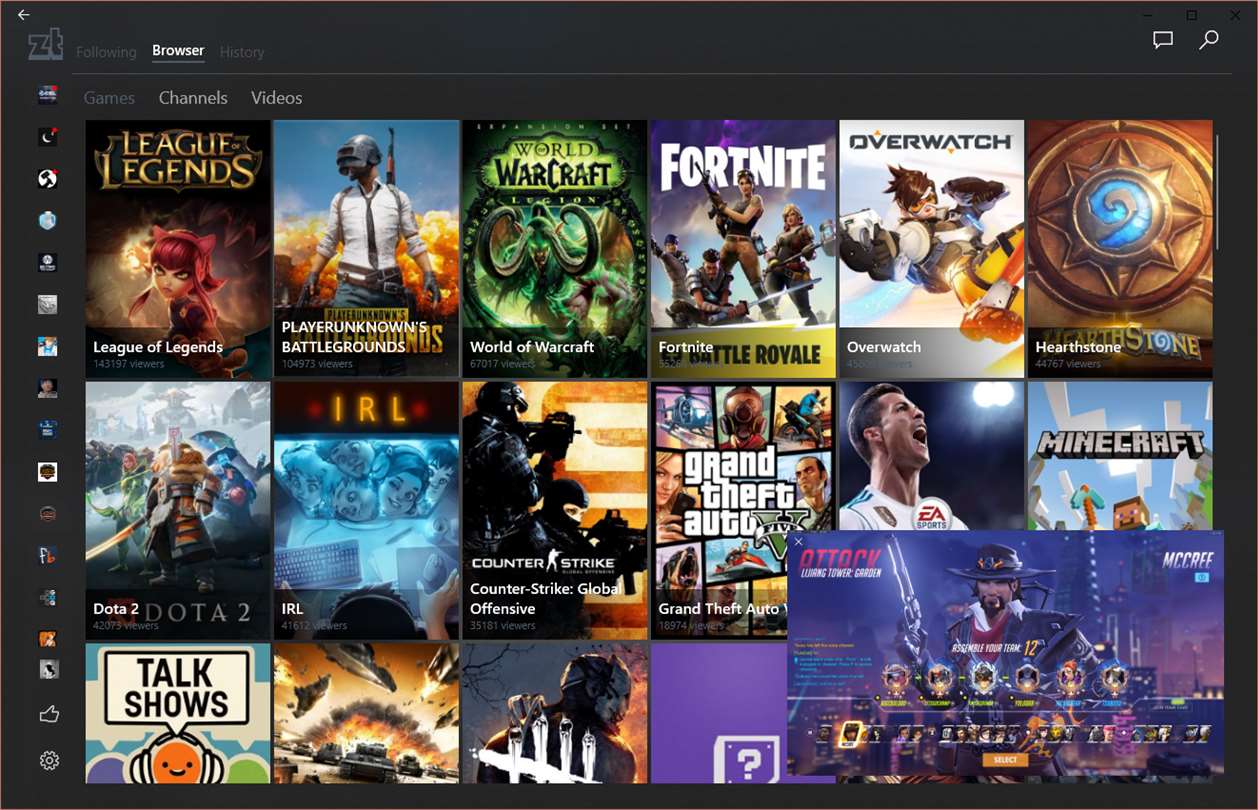Open the orange letter b channel avatar
The image size is (1258, 810).
point(48,555)
